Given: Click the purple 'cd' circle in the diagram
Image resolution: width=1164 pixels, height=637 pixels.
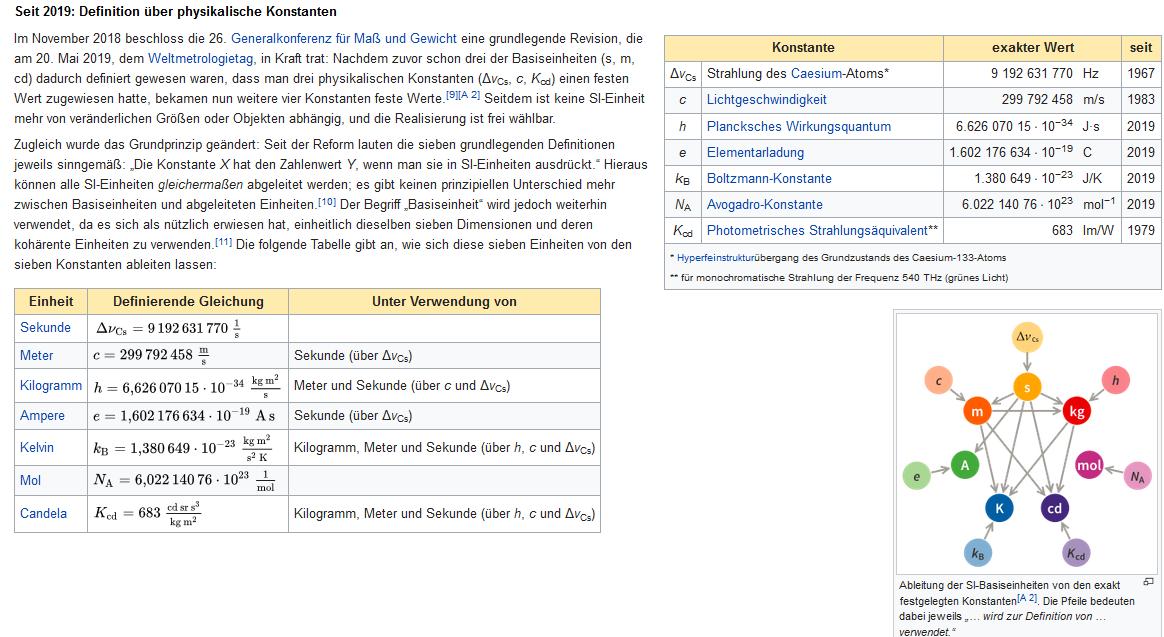Looking at the screenshot, I should [x=1055, y=508].
